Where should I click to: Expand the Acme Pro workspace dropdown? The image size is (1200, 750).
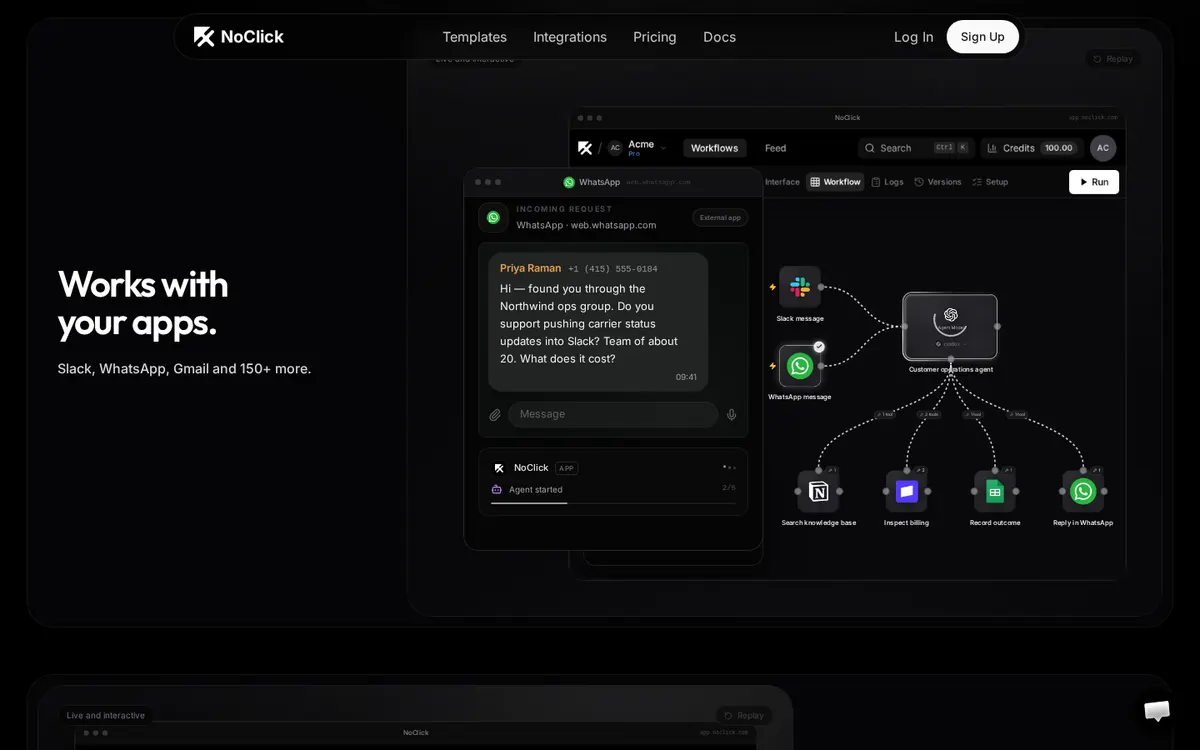638,148
